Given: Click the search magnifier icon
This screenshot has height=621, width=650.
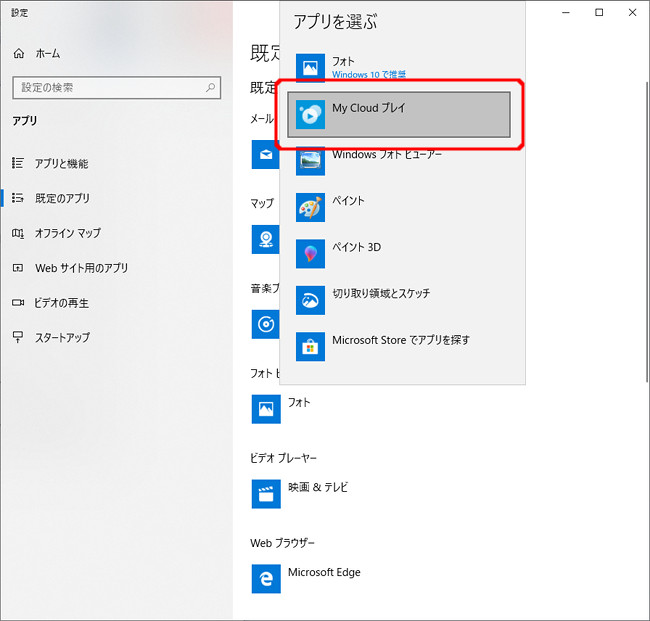Looking at the screenshot, I should pos(211,88).
